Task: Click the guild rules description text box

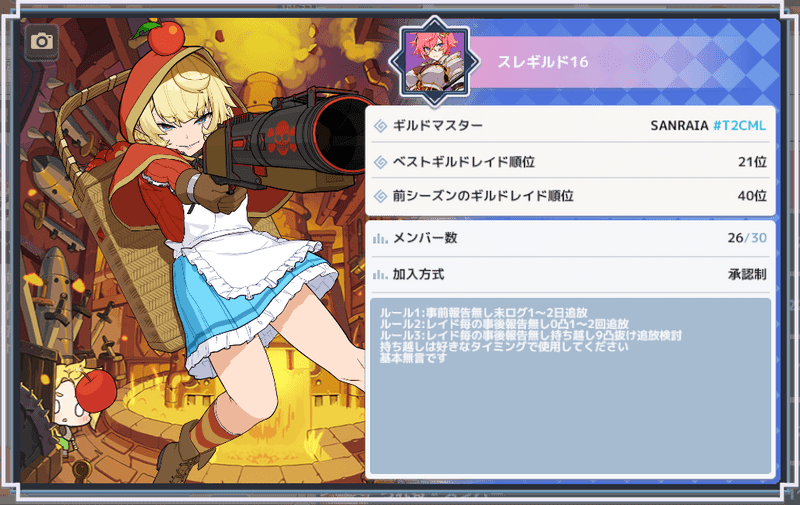Action: point(570,386)
